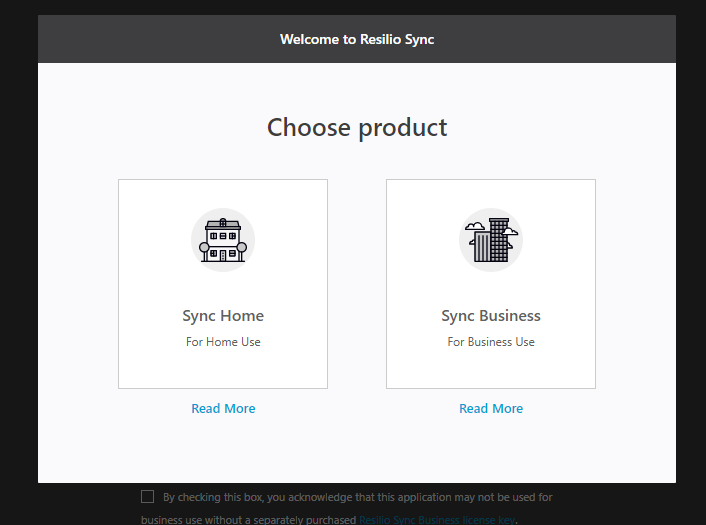Screen dimensions: 706x525
Task: Open the Resilio Sync Business license key link
Action: [x=437, y=520]
